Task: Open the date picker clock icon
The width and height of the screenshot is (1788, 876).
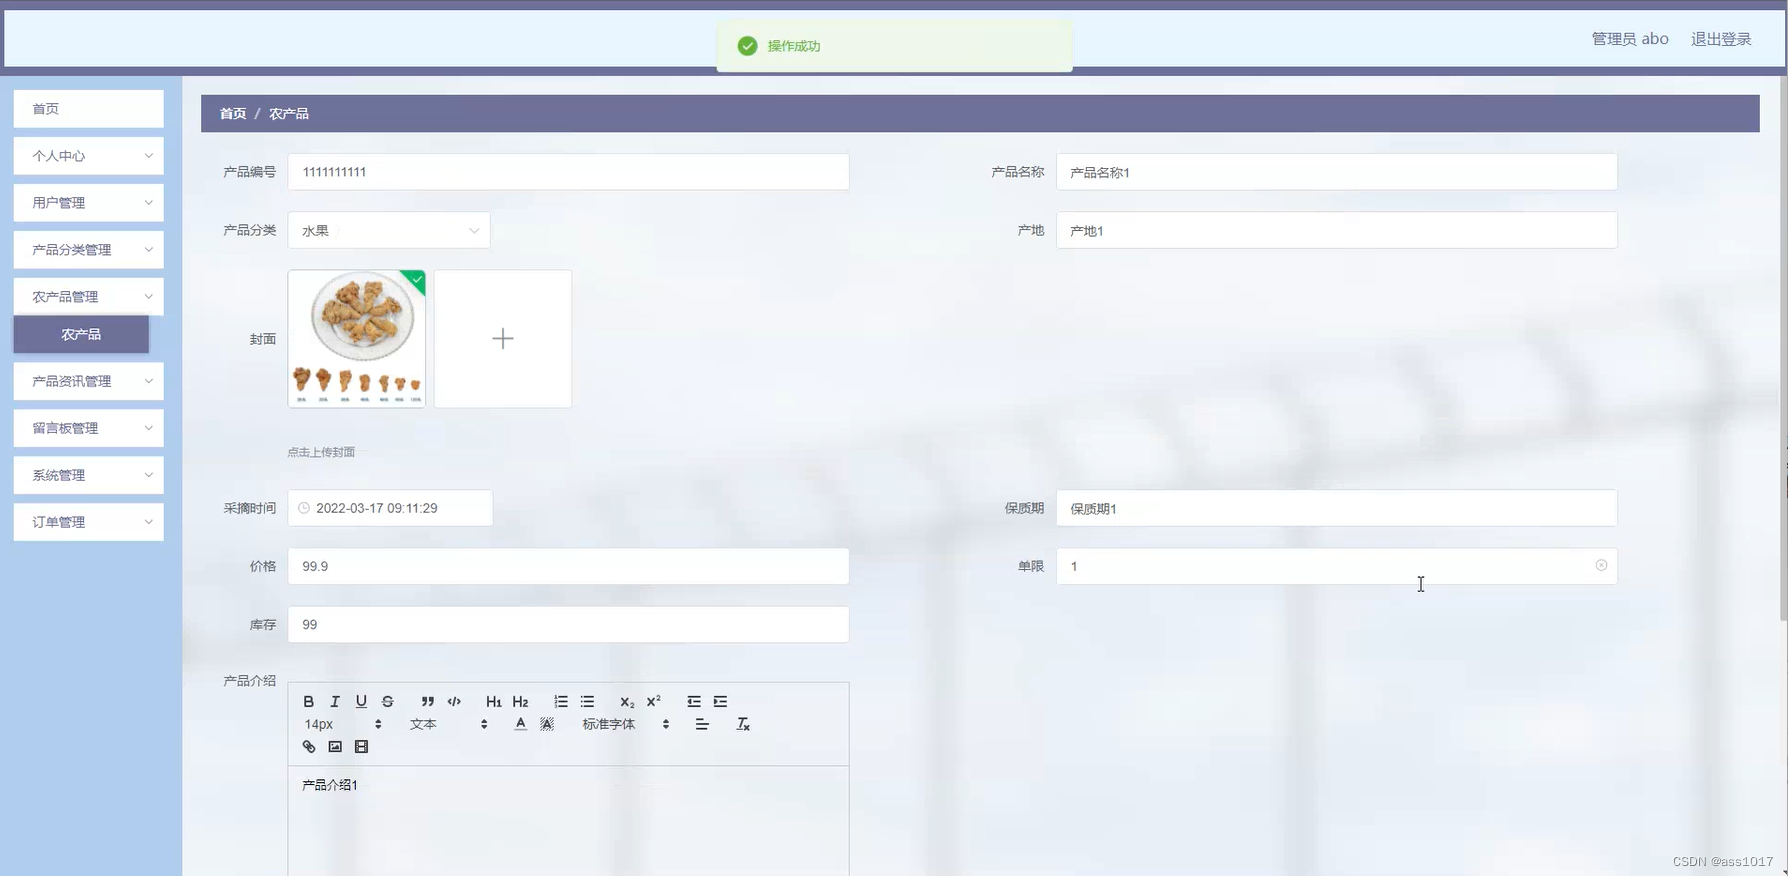Action: point(304,508)
